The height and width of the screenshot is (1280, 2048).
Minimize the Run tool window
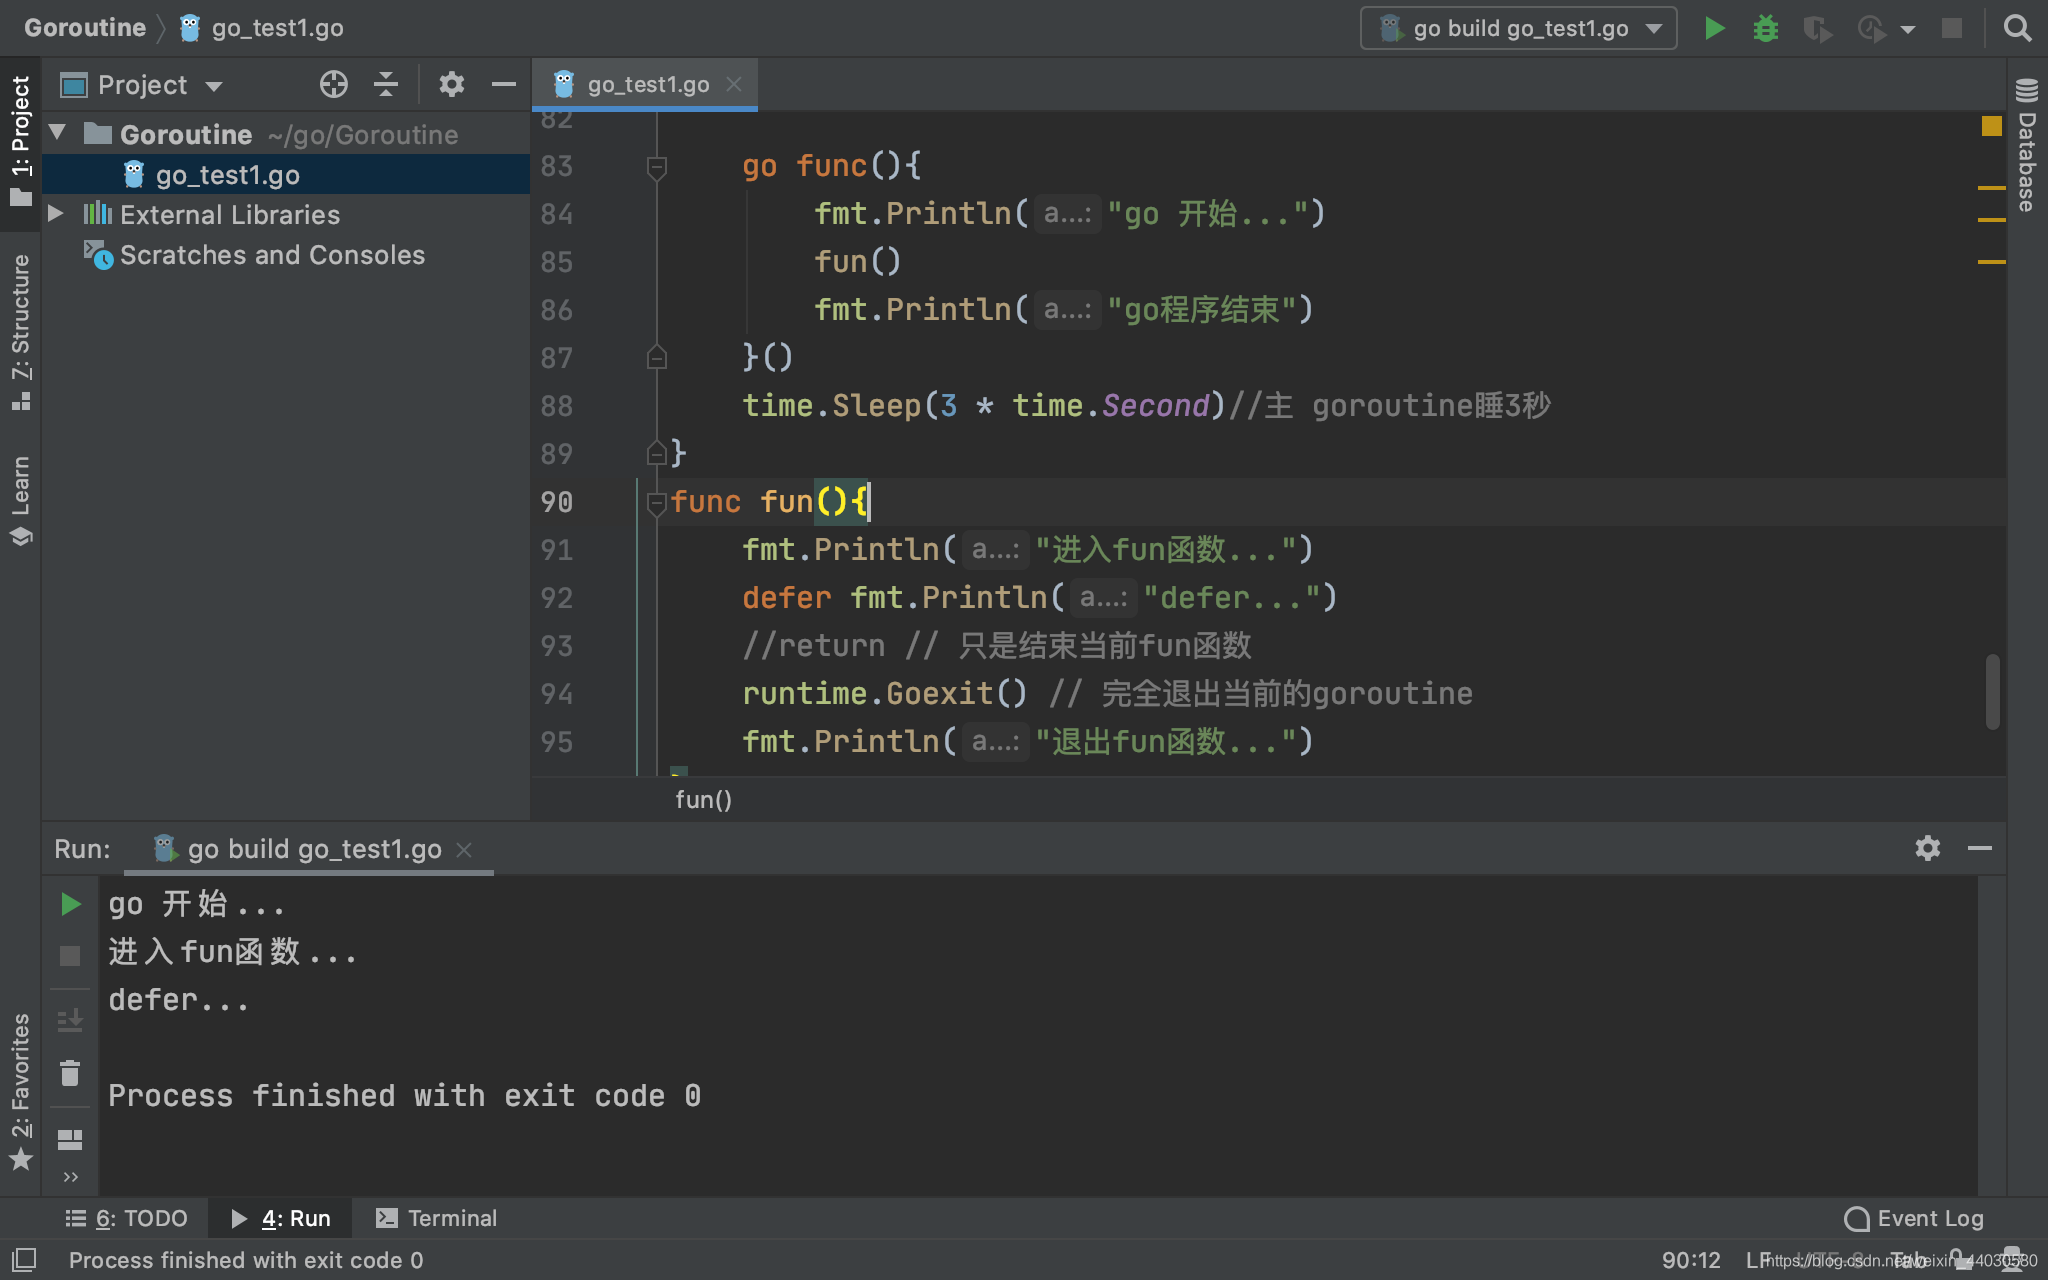coord(1980,848)
